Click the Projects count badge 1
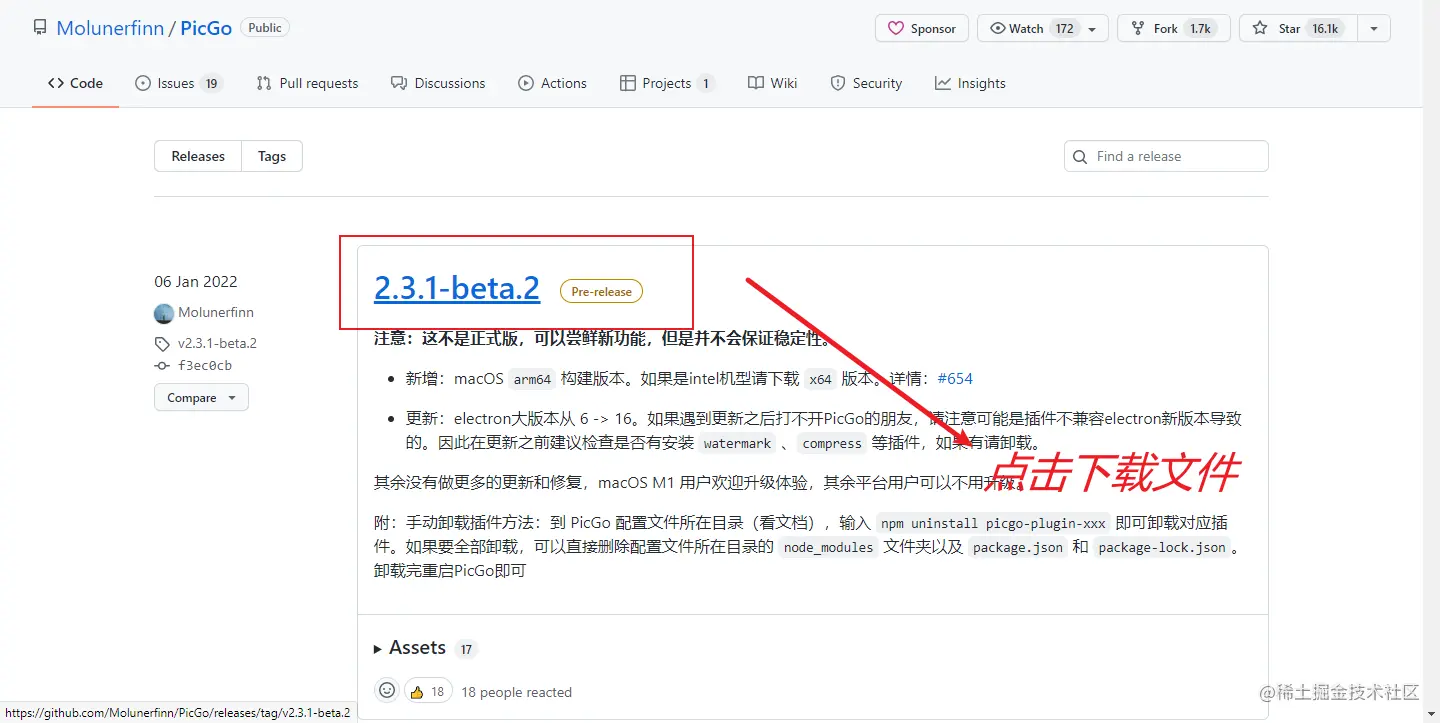 (x=706, y=84)
